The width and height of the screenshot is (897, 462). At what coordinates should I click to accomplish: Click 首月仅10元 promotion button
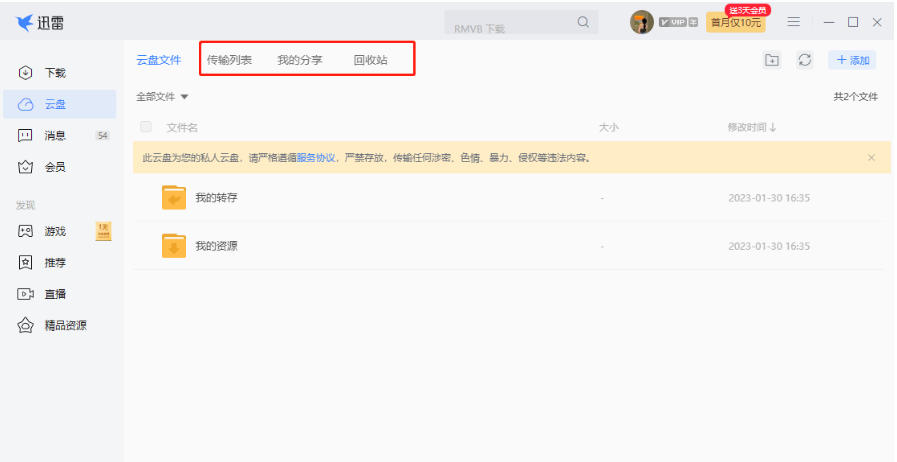736,23
